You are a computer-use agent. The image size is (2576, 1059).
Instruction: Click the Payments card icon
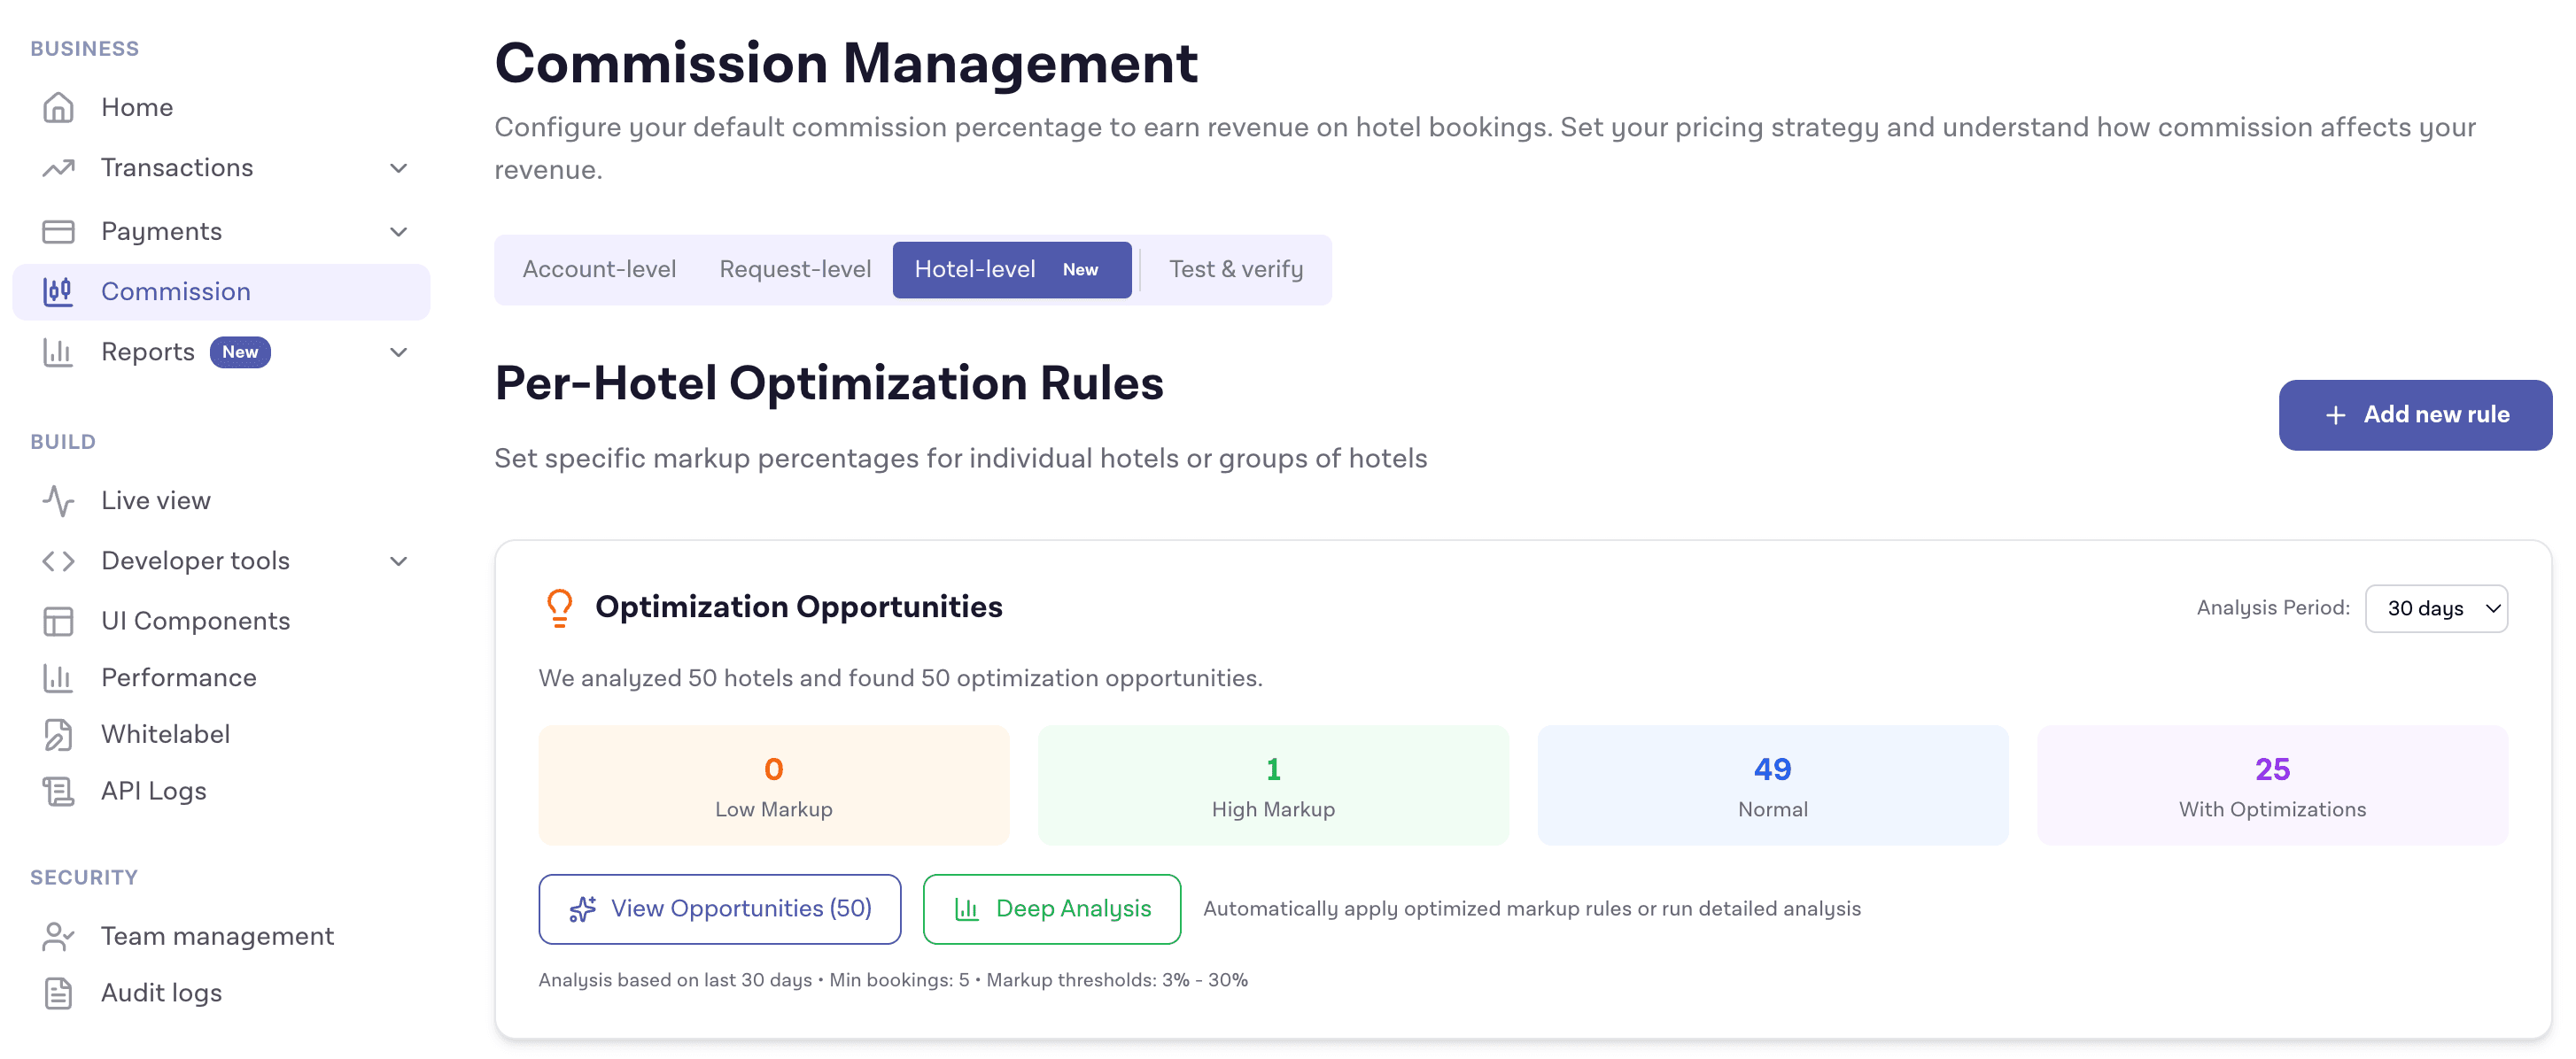coord(58,232)
